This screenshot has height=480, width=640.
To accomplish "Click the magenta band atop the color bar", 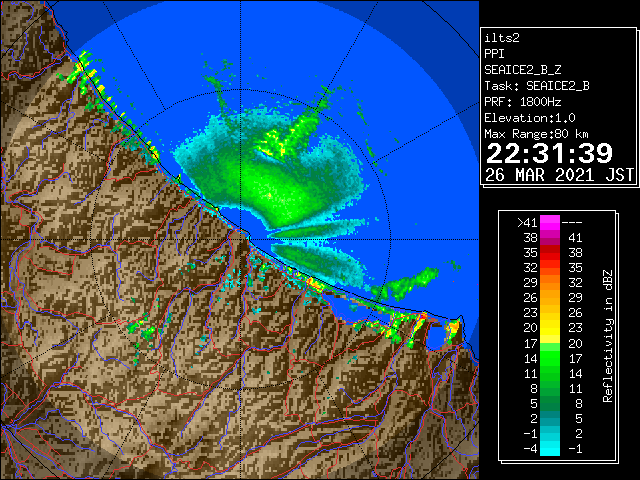I will click(x=550, y=223).
